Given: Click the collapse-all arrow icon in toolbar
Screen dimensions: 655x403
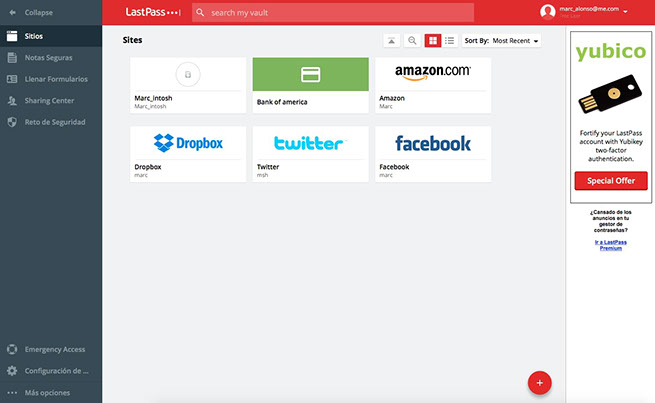Looking at the screenshot, I should [391, 41].
